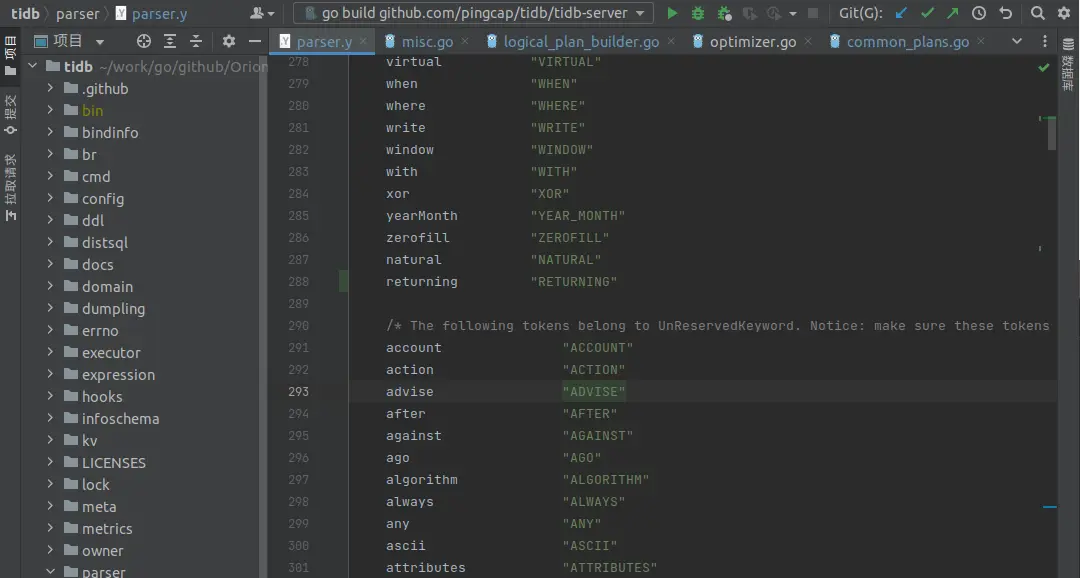Switch to misc.go tab
This screenshot has width=1080, height=578.
pos(427,42)
